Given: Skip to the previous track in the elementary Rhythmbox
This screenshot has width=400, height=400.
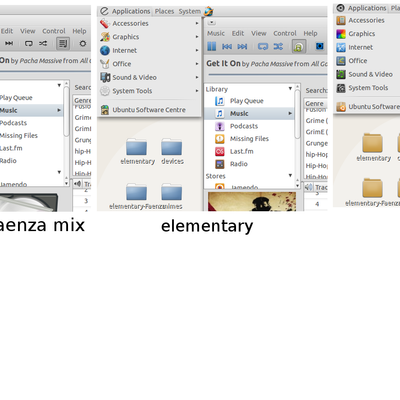Looking at the screenshot, I should point(227,46).
